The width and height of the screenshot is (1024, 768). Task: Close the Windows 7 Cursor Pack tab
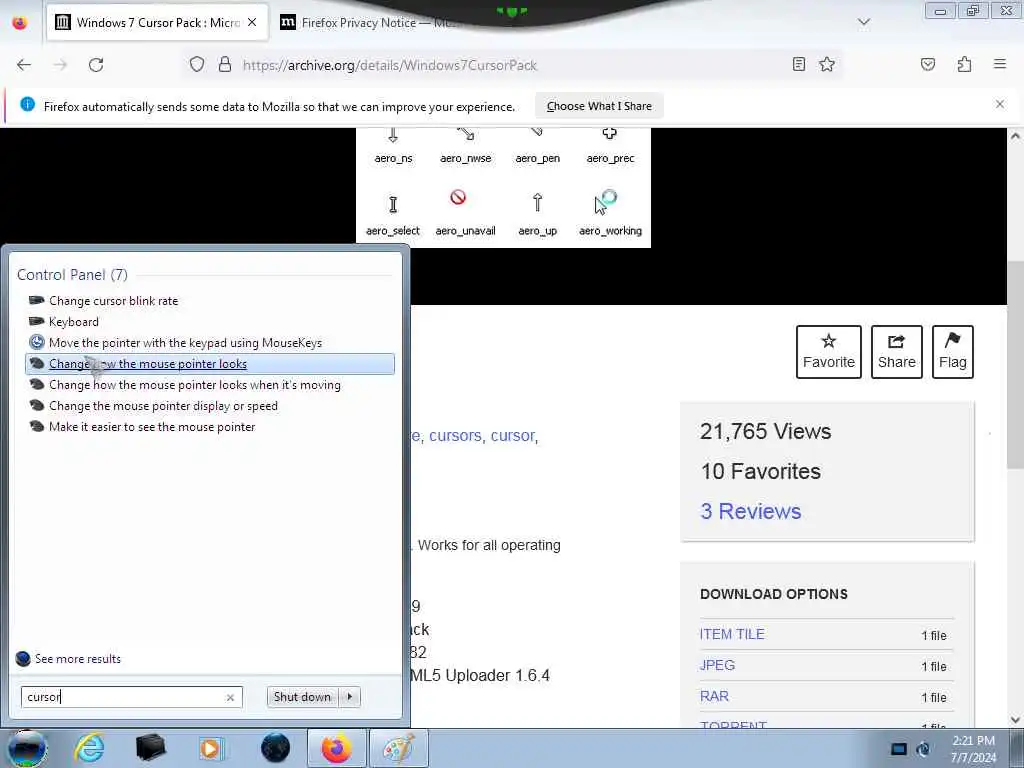tap(252, 22)
